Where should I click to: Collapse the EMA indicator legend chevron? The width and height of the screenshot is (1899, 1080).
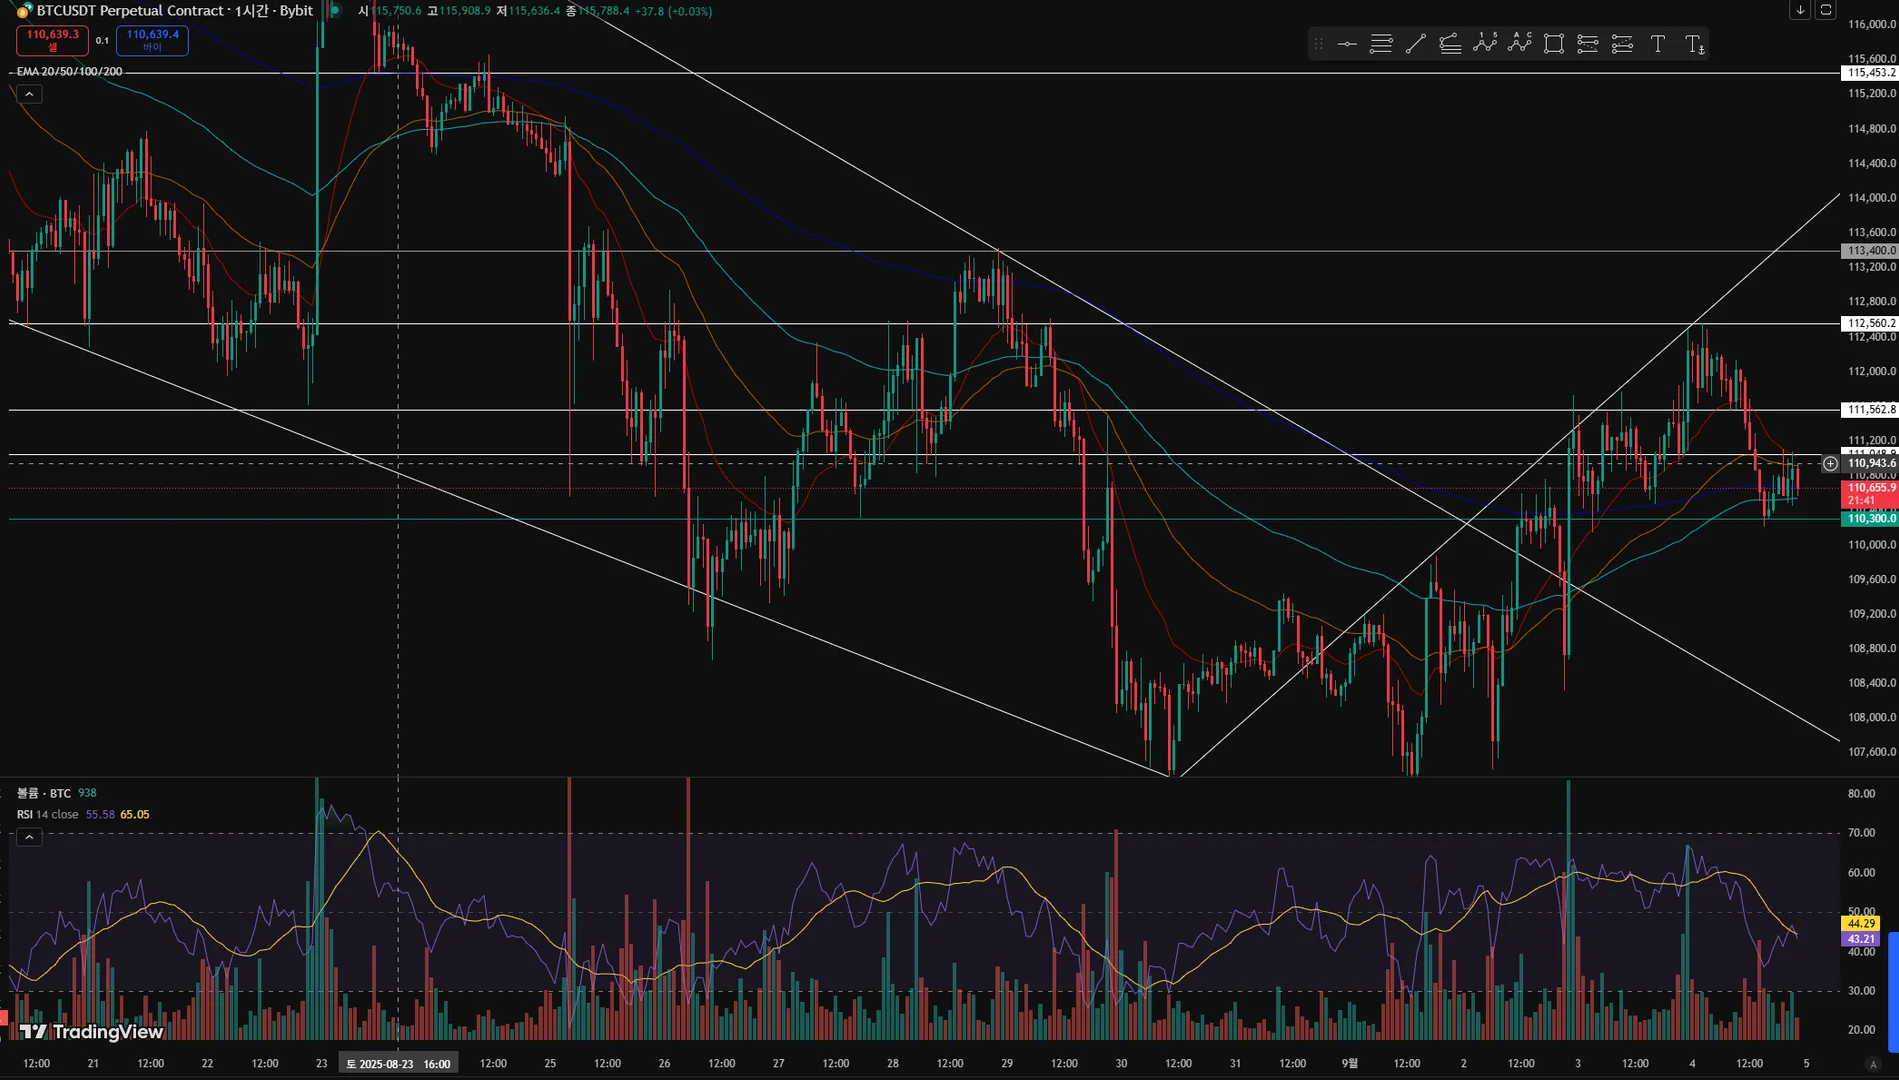point(29,94)
